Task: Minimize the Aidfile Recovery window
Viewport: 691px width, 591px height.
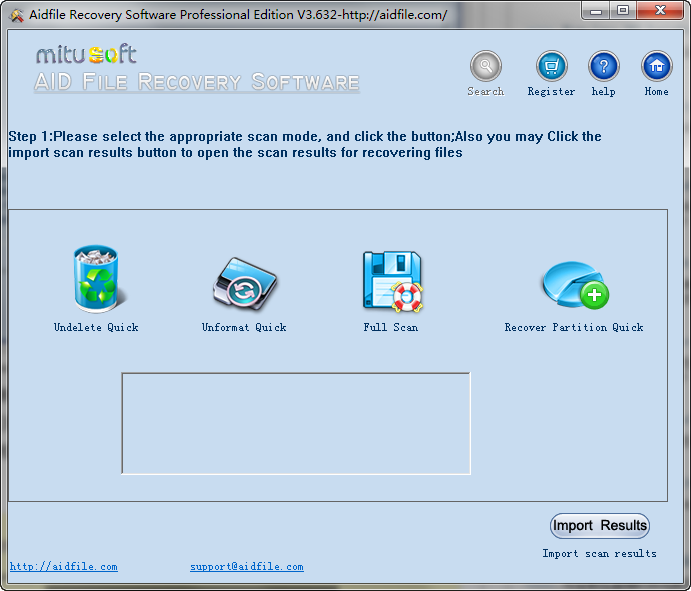Action: (x=596, y=11)
